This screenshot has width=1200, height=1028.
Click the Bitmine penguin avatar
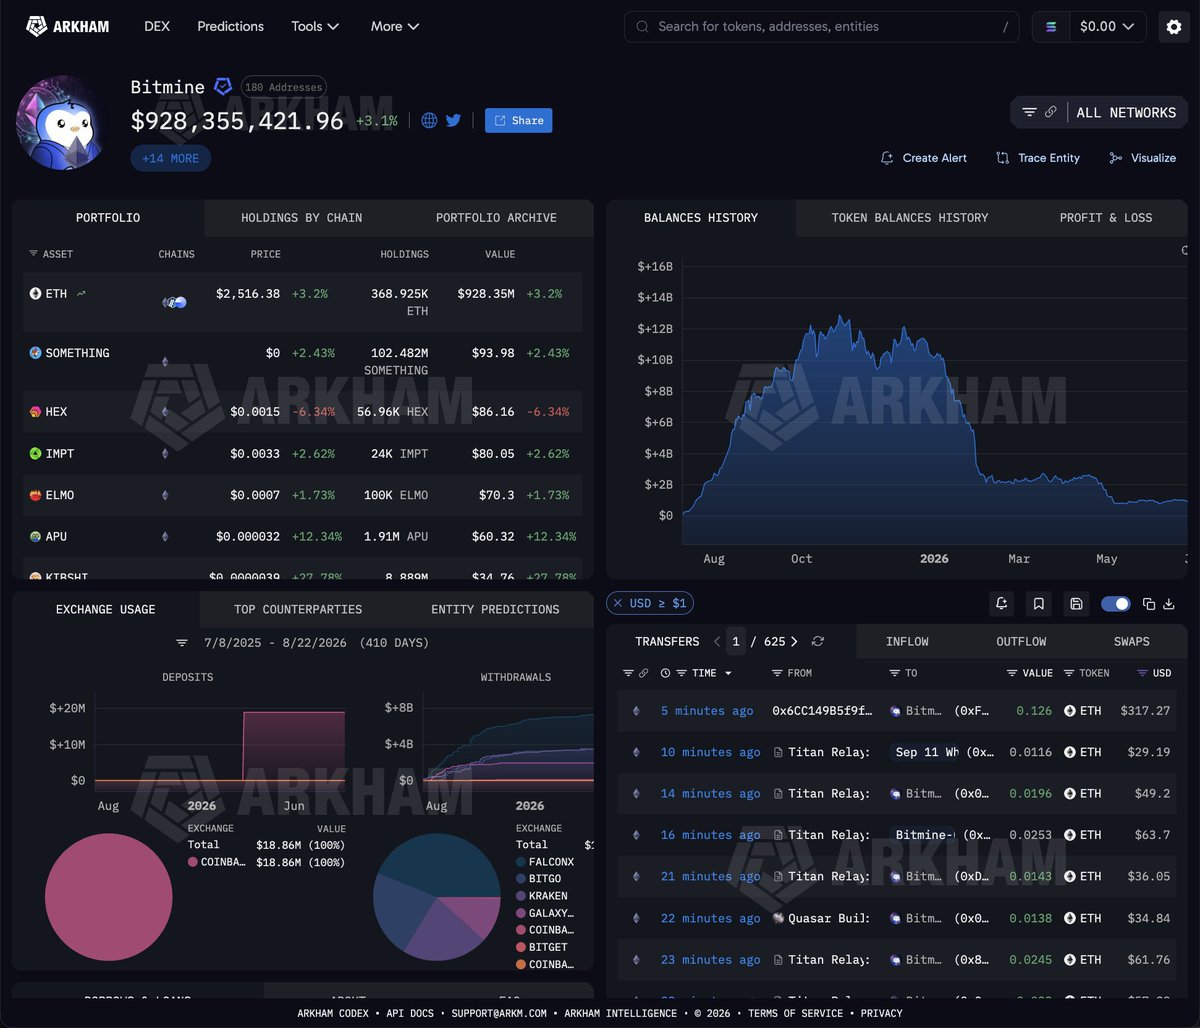coord(61,122)
